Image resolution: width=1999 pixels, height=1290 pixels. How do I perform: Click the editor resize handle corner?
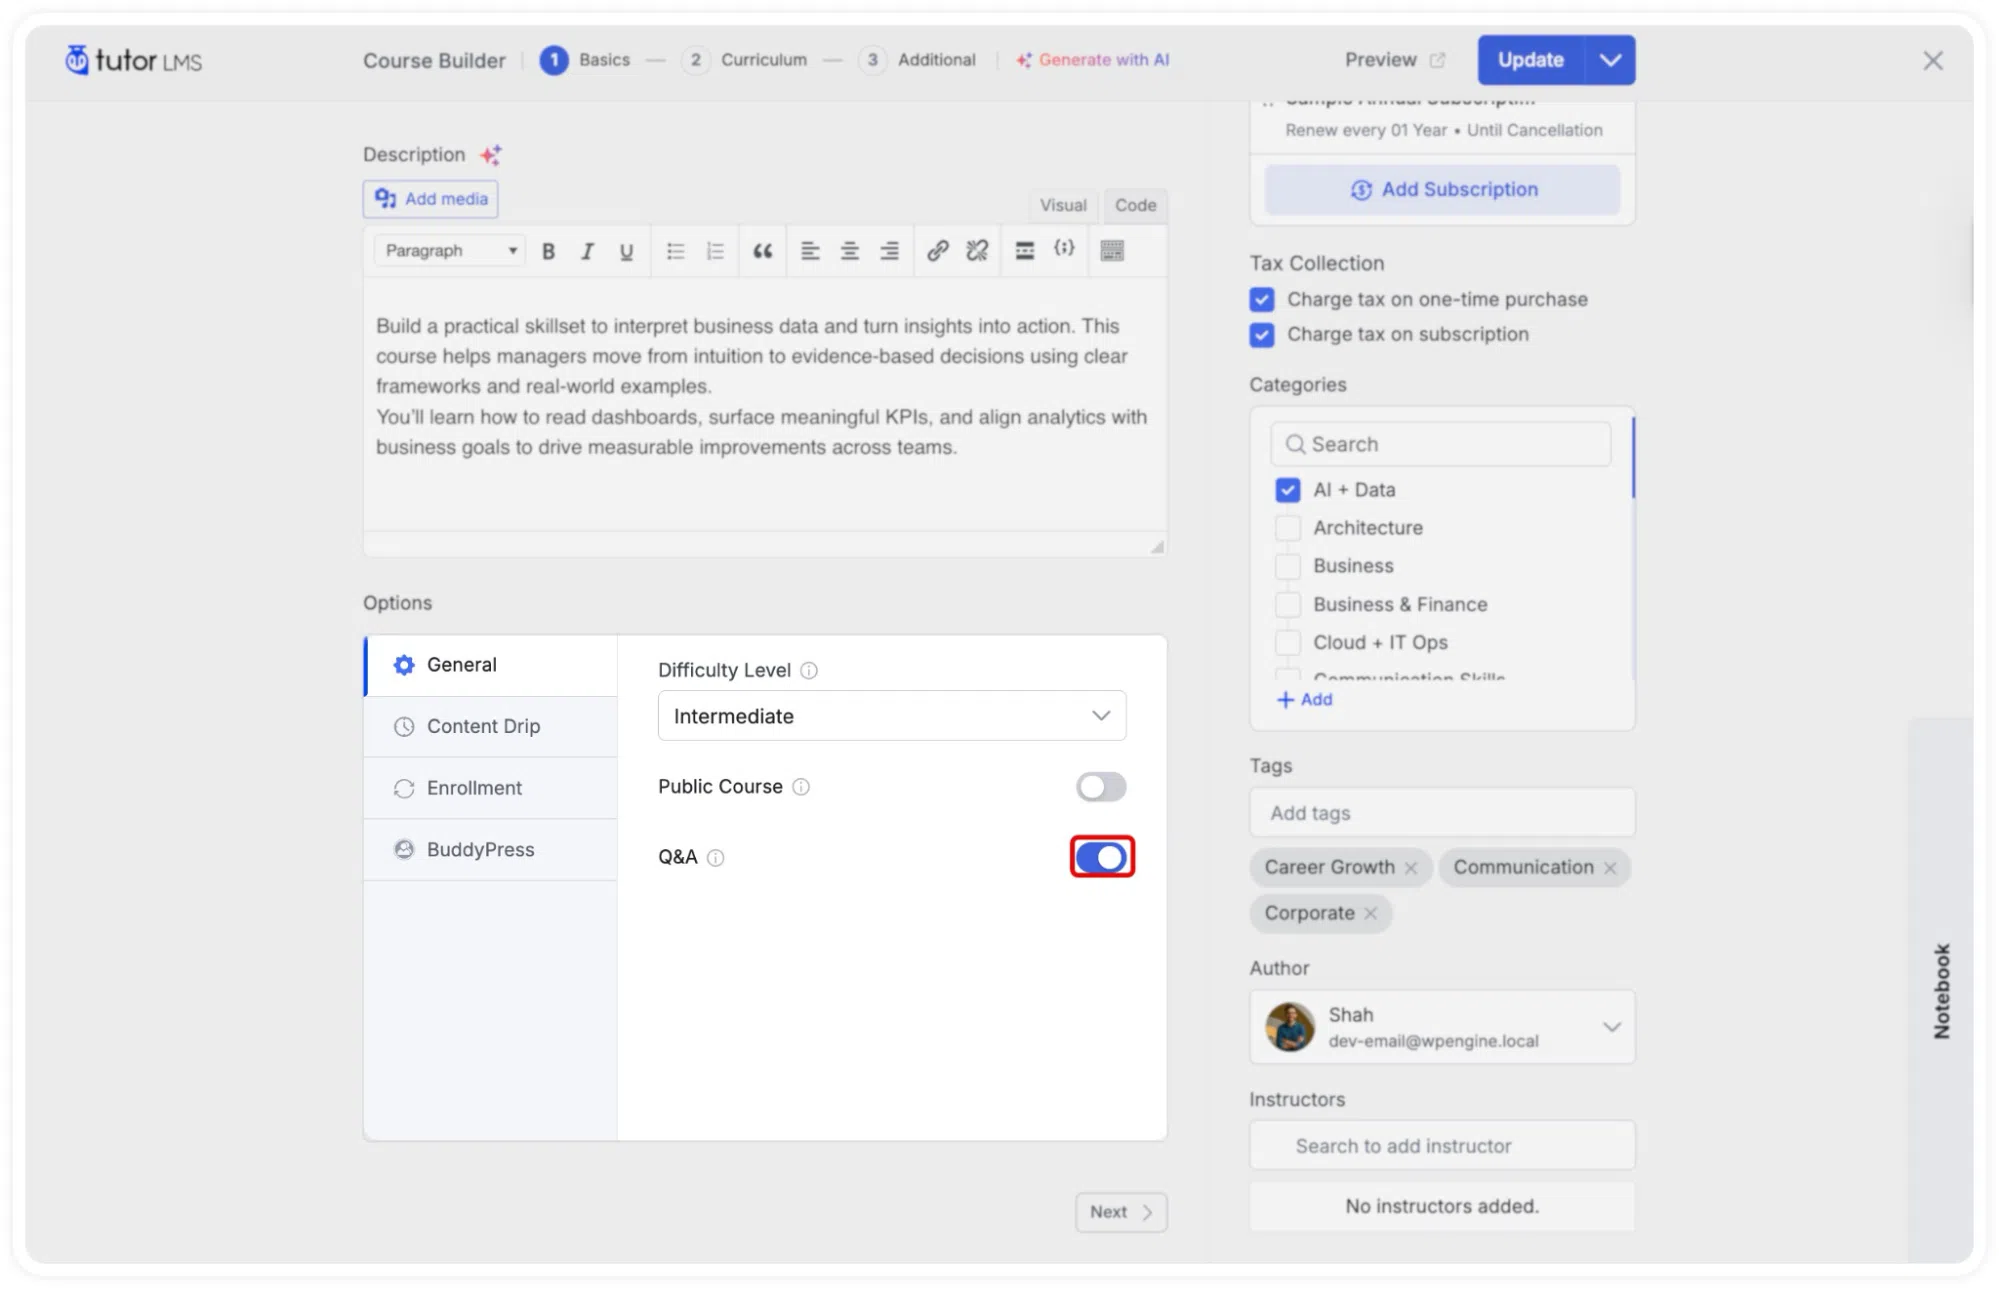pyautogui.click(x=1157, y=547)
